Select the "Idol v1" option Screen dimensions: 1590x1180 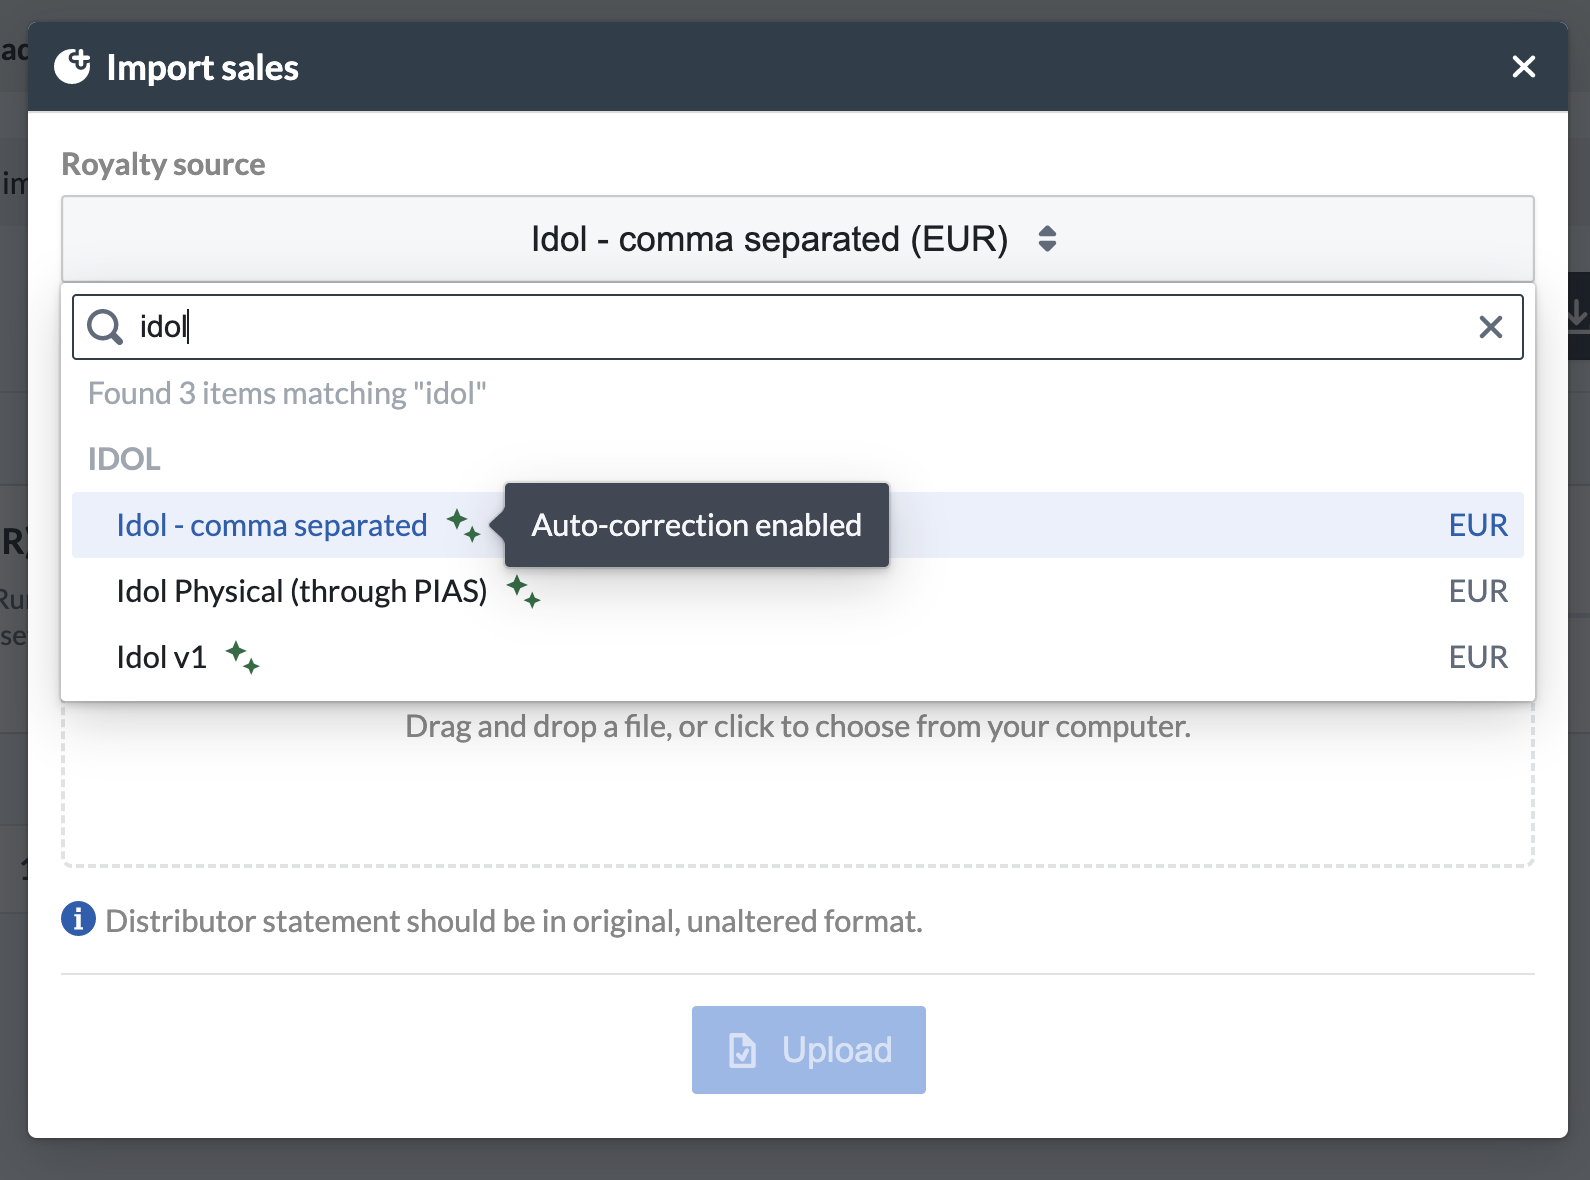797,657
